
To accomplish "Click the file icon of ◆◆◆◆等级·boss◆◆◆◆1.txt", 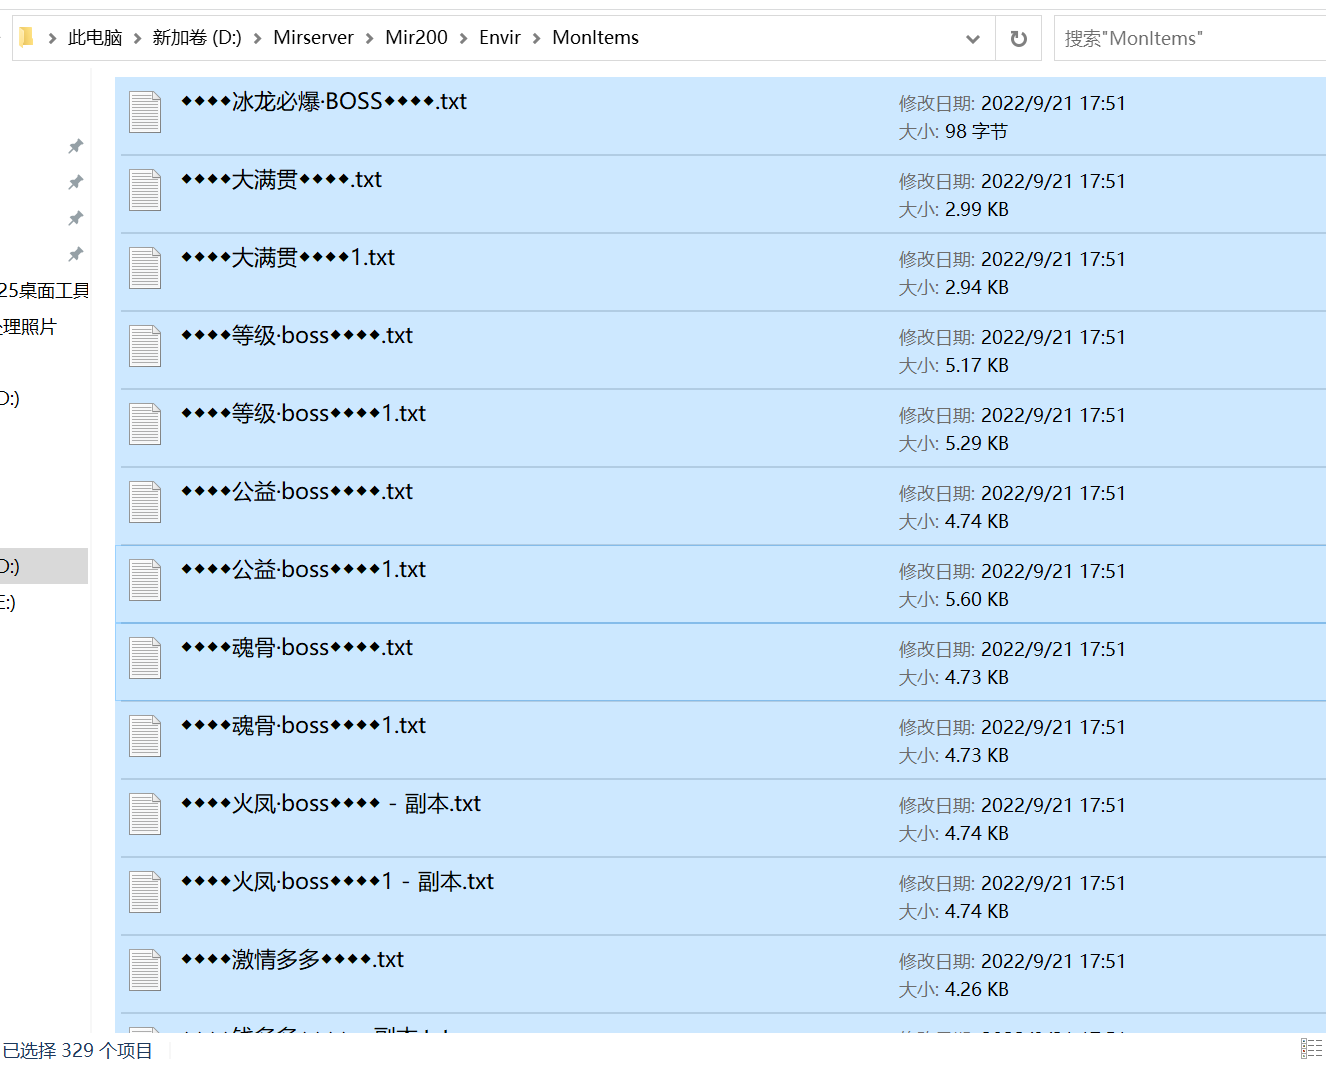I will (145, 424).
